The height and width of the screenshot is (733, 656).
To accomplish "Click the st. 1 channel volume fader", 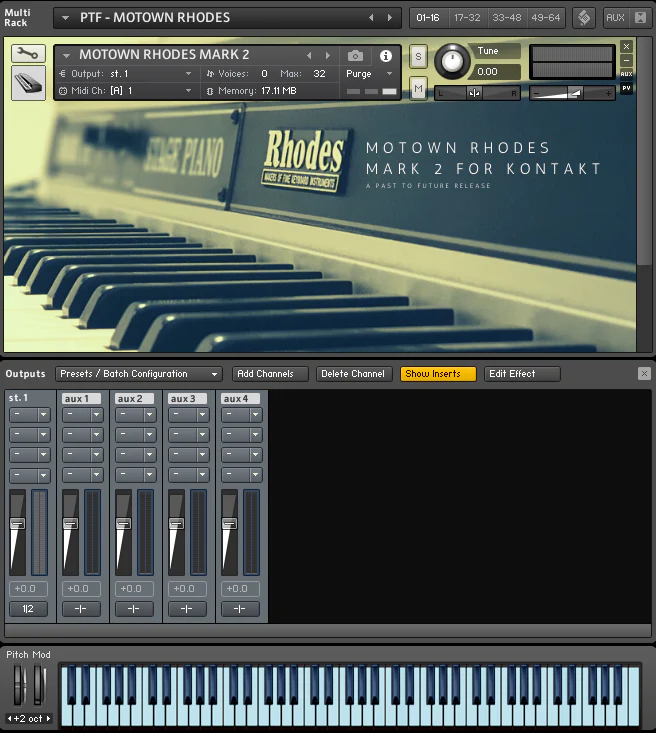I will tap(18, 524).
